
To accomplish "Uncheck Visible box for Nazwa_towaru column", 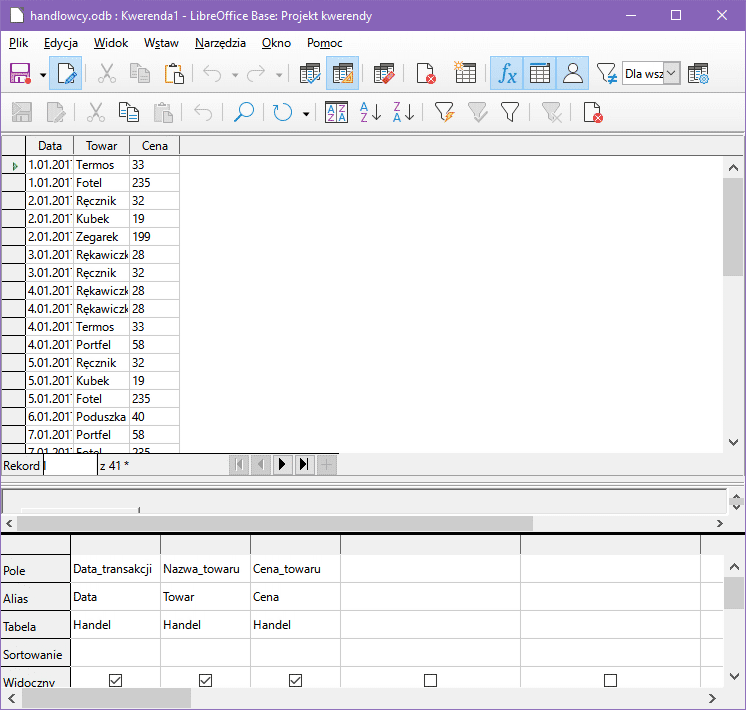I will click(205, 680).
